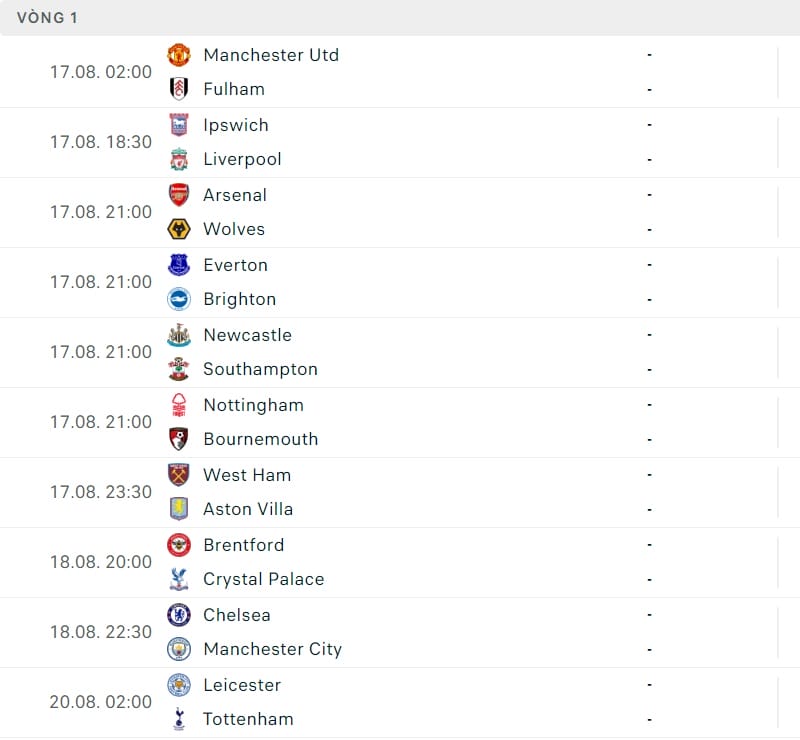Click the score dash for Nottingham
The width and height of the screenshot is (800, 740).
(x=649, y=405)
